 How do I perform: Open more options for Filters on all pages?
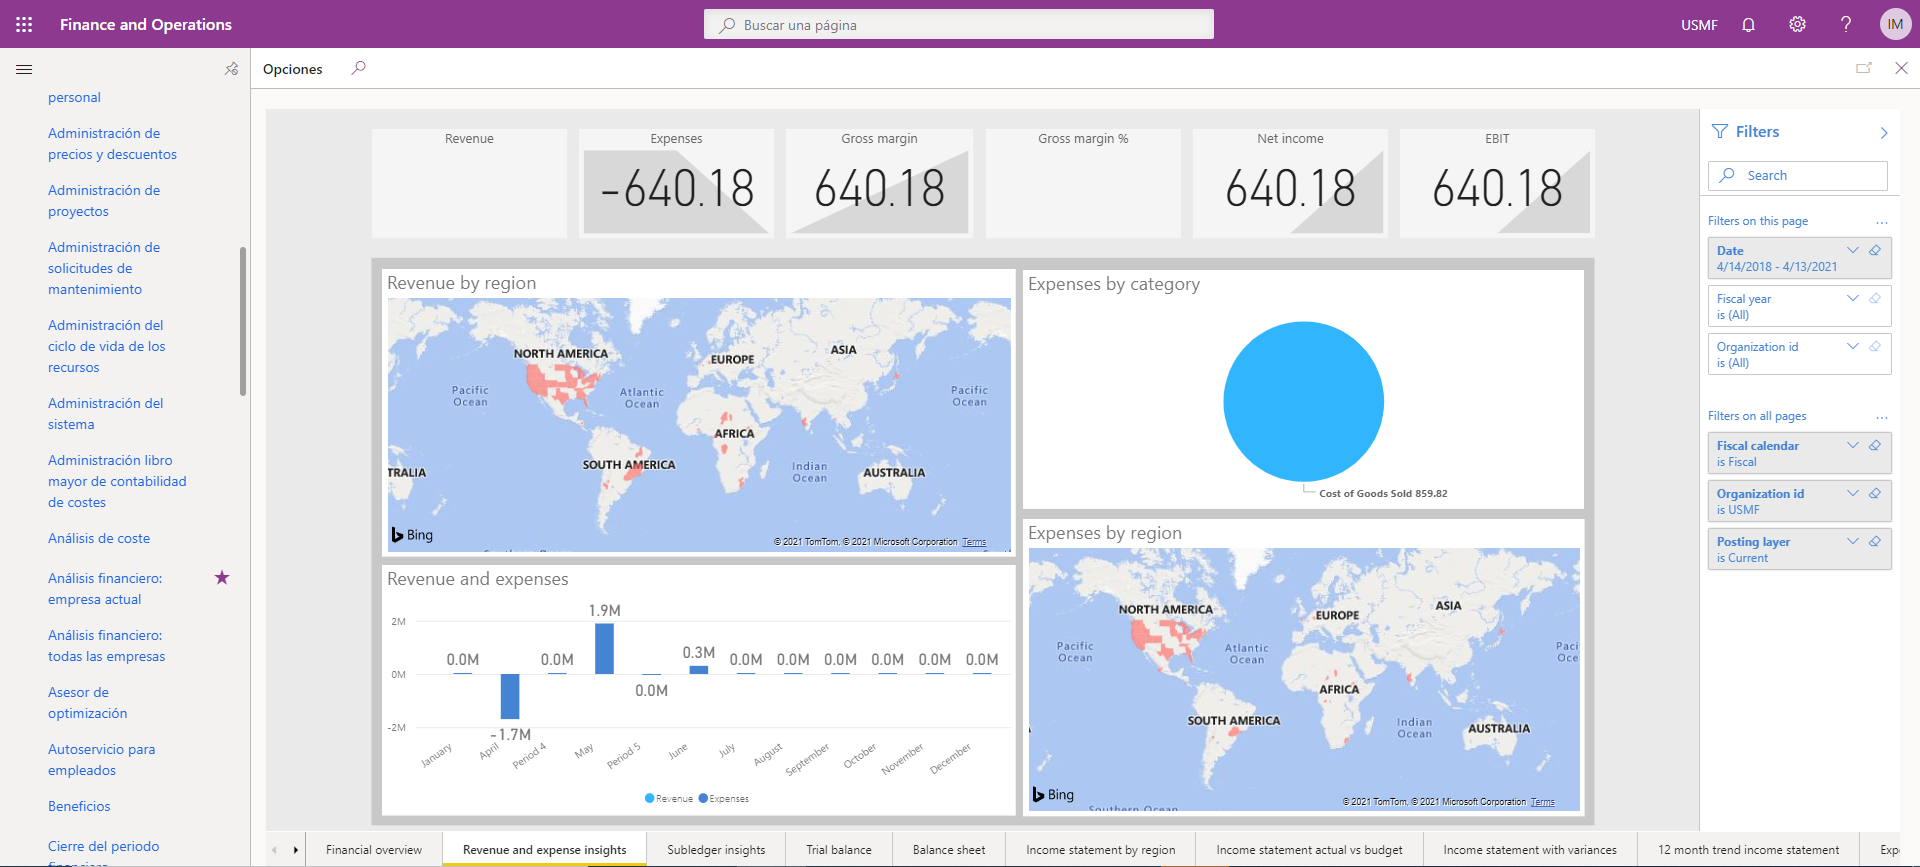[x=1882, y=417]
